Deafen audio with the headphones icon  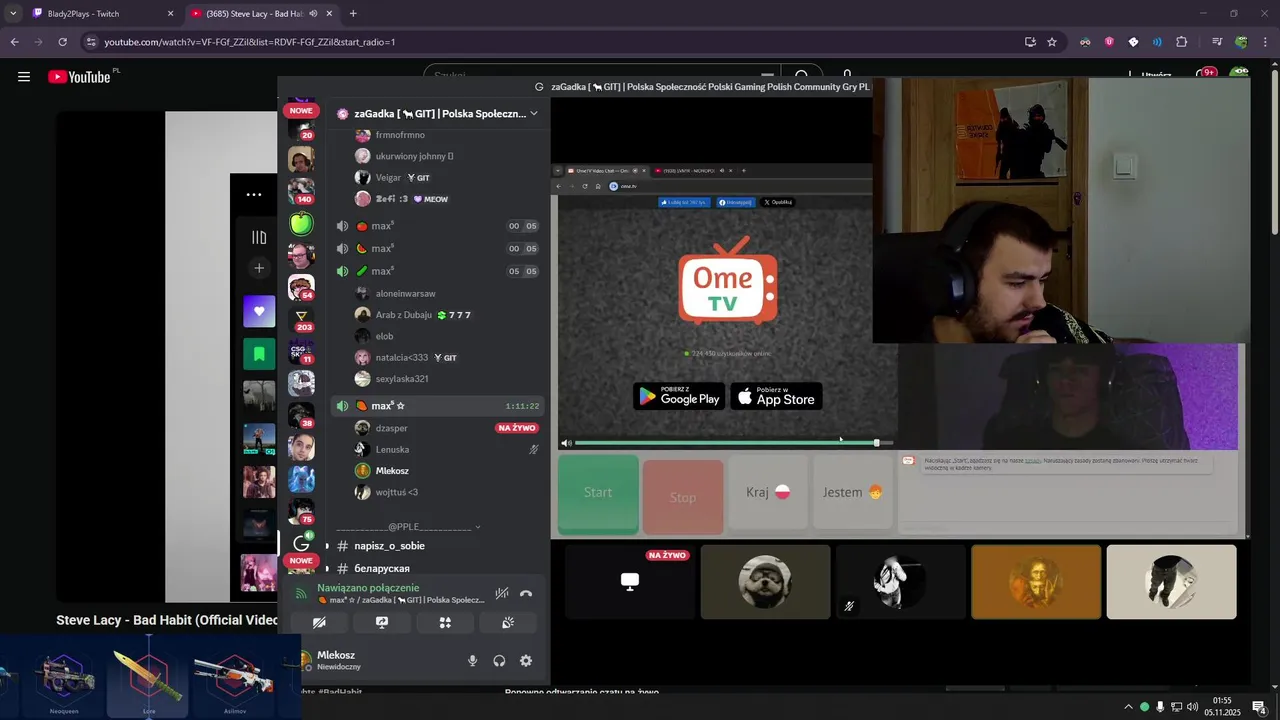499,661
